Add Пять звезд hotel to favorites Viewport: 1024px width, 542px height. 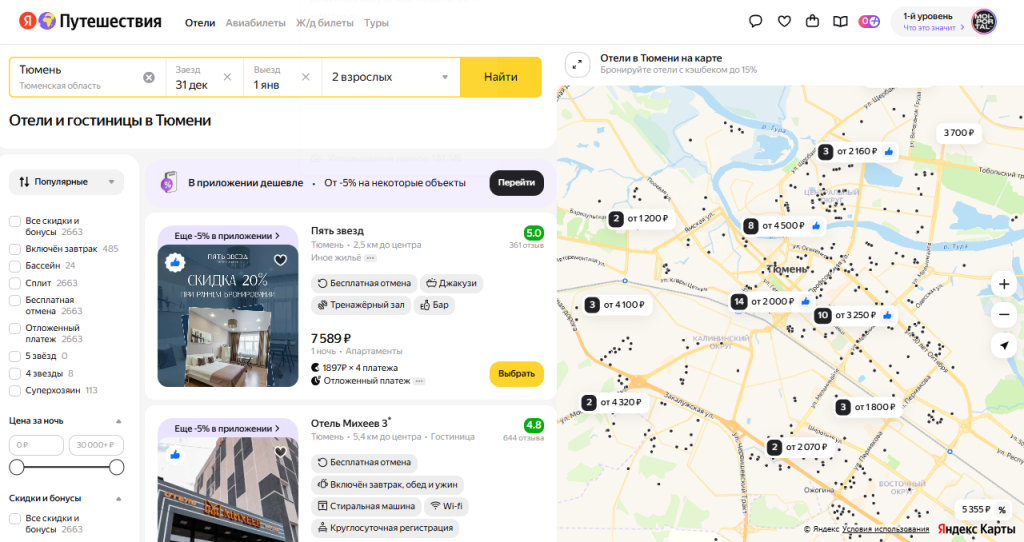click(x=281, y=261)
